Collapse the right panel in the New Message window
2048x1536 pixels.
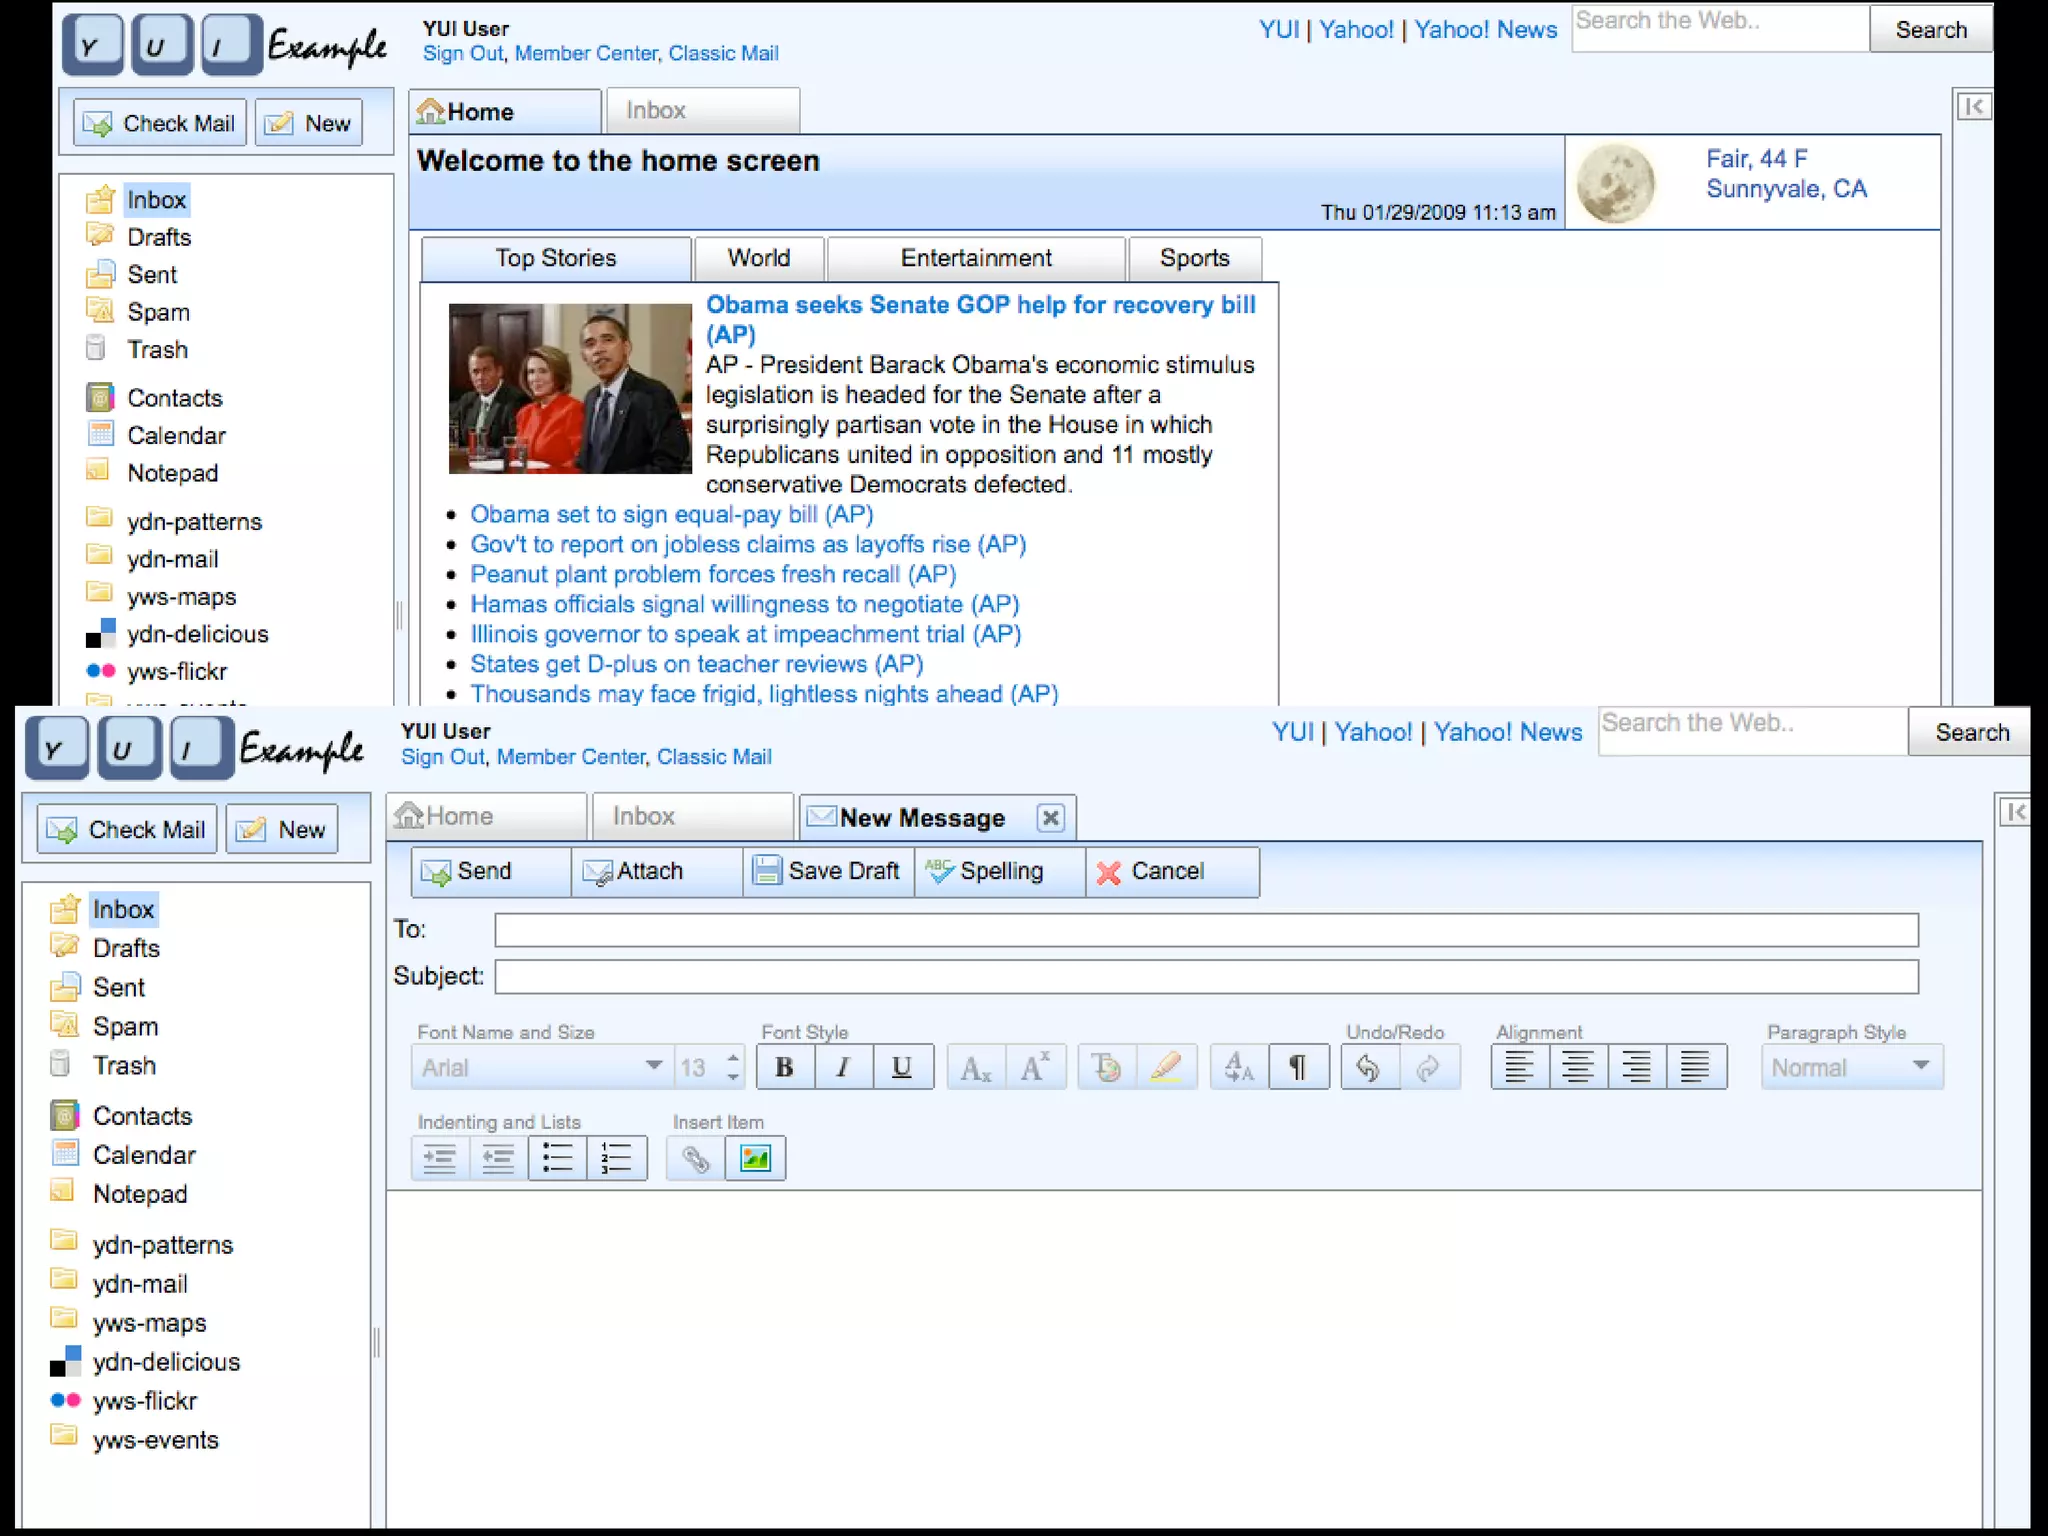(x=2015, y=812)
